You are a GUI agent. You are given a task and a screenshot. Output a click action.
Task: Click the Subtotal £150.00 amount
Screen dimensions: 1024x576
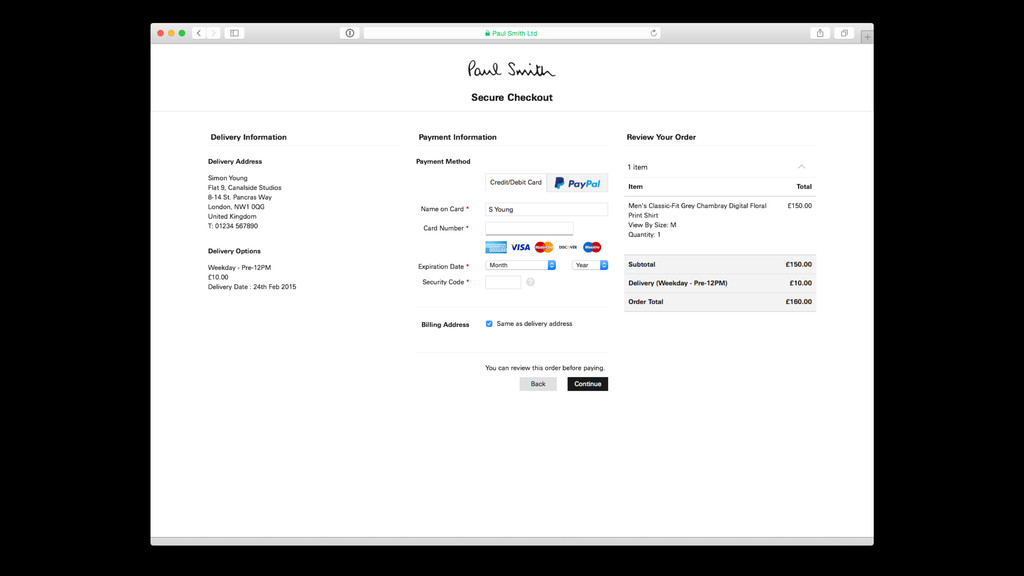click(x=799, y=264)
